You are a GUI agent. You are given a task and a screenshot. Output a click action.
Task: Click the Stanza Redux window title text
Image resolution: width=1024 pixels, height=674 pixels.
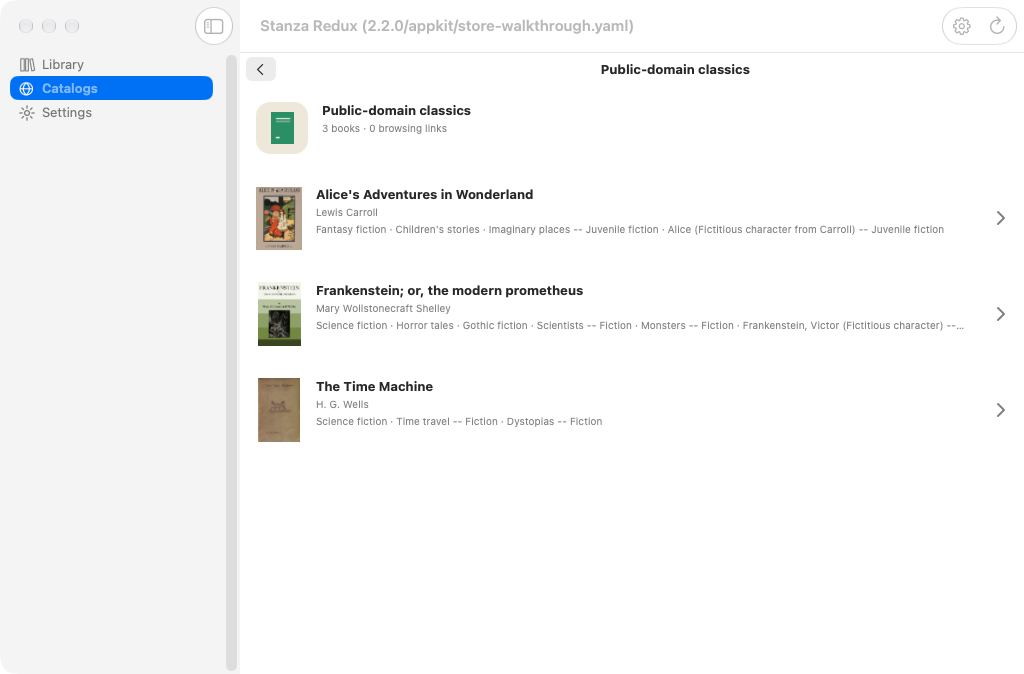click(447, 26)
